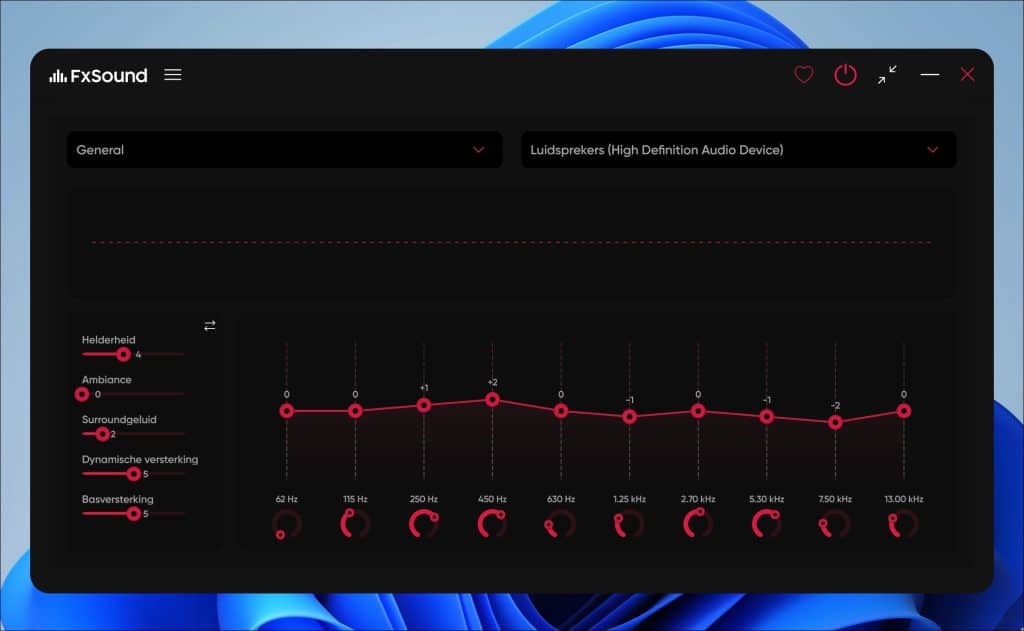
Task: Click the 1.25 kHz frequency knob
Action: pyautogui.click(x=630, y=524)
